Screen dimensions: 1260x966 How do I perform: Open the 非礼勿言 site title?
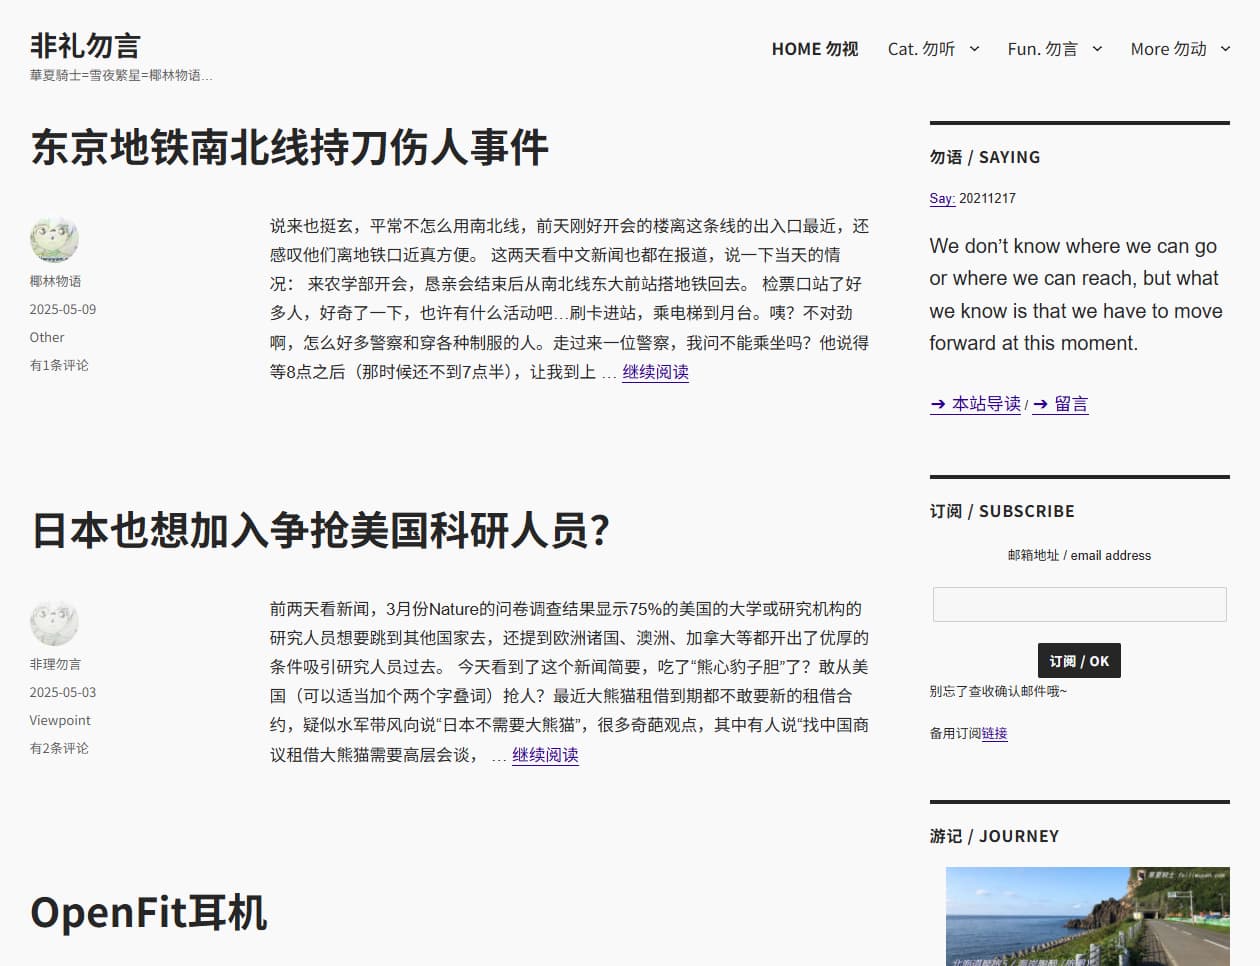[x=85, y=46]
